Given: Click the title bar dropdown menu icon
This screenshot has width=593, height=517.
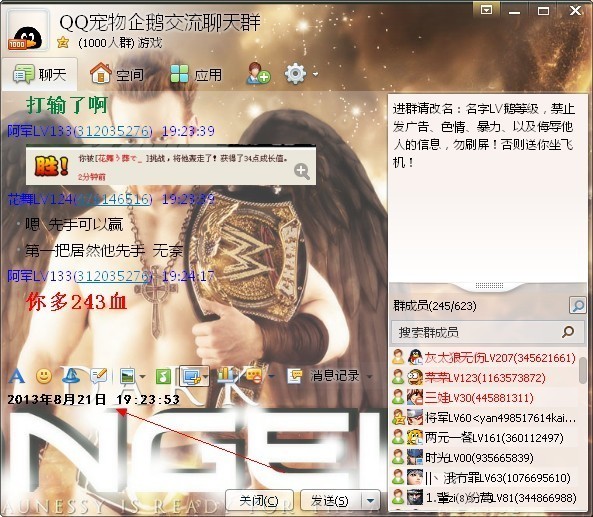Looking at the screenshot, I should (486, 10).
